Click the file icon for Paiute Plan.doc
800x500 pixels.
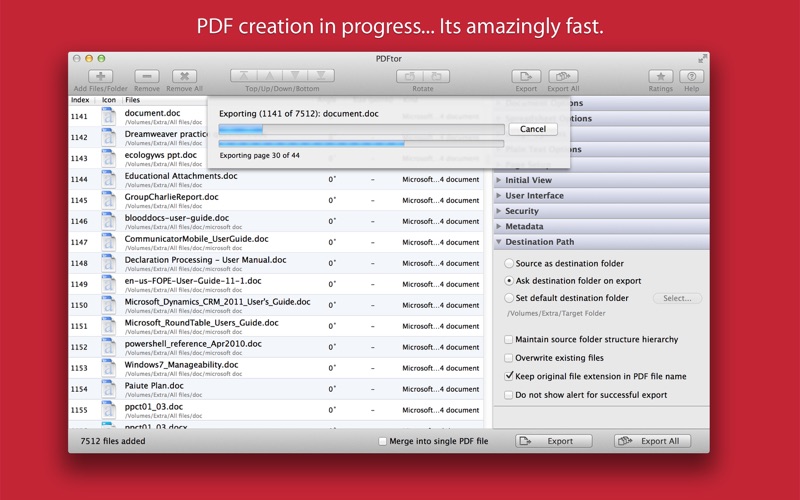click(108, 389)
